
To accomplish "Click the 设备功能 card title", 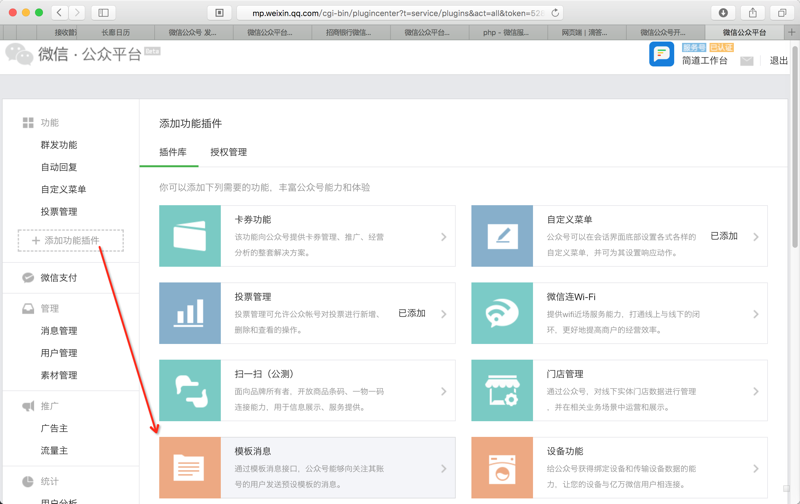I will [x=565, y=451].
